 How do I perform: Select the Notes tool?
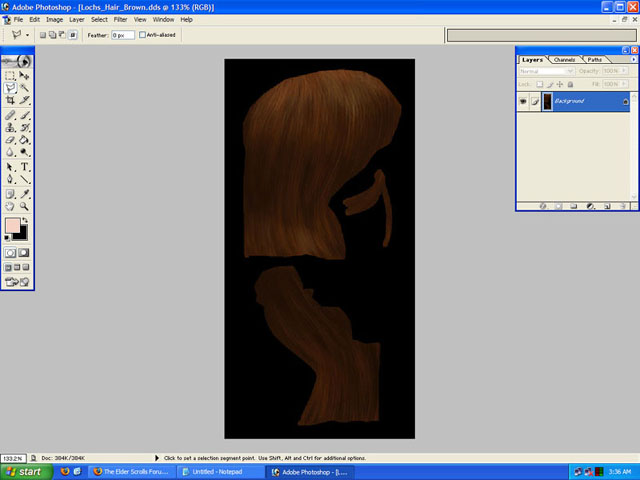(x=10, y=194)
